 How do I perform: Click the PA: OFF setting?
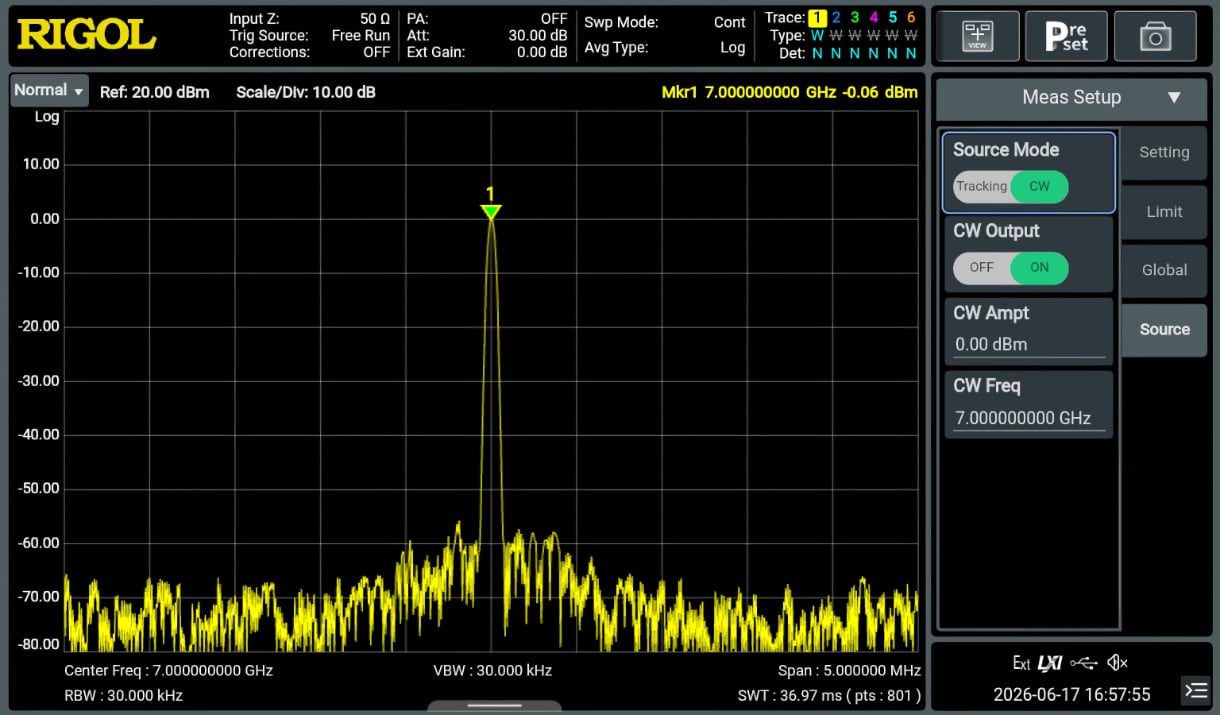[x=487, y=19]
